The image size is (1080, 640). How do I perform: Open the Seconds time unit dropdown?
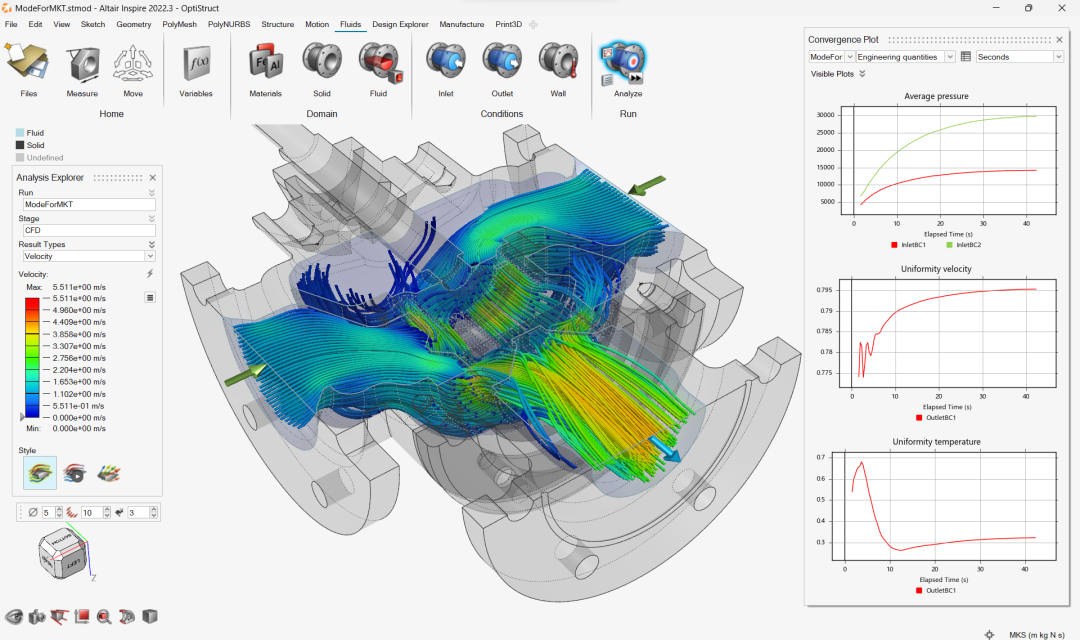pos(1019,56)
